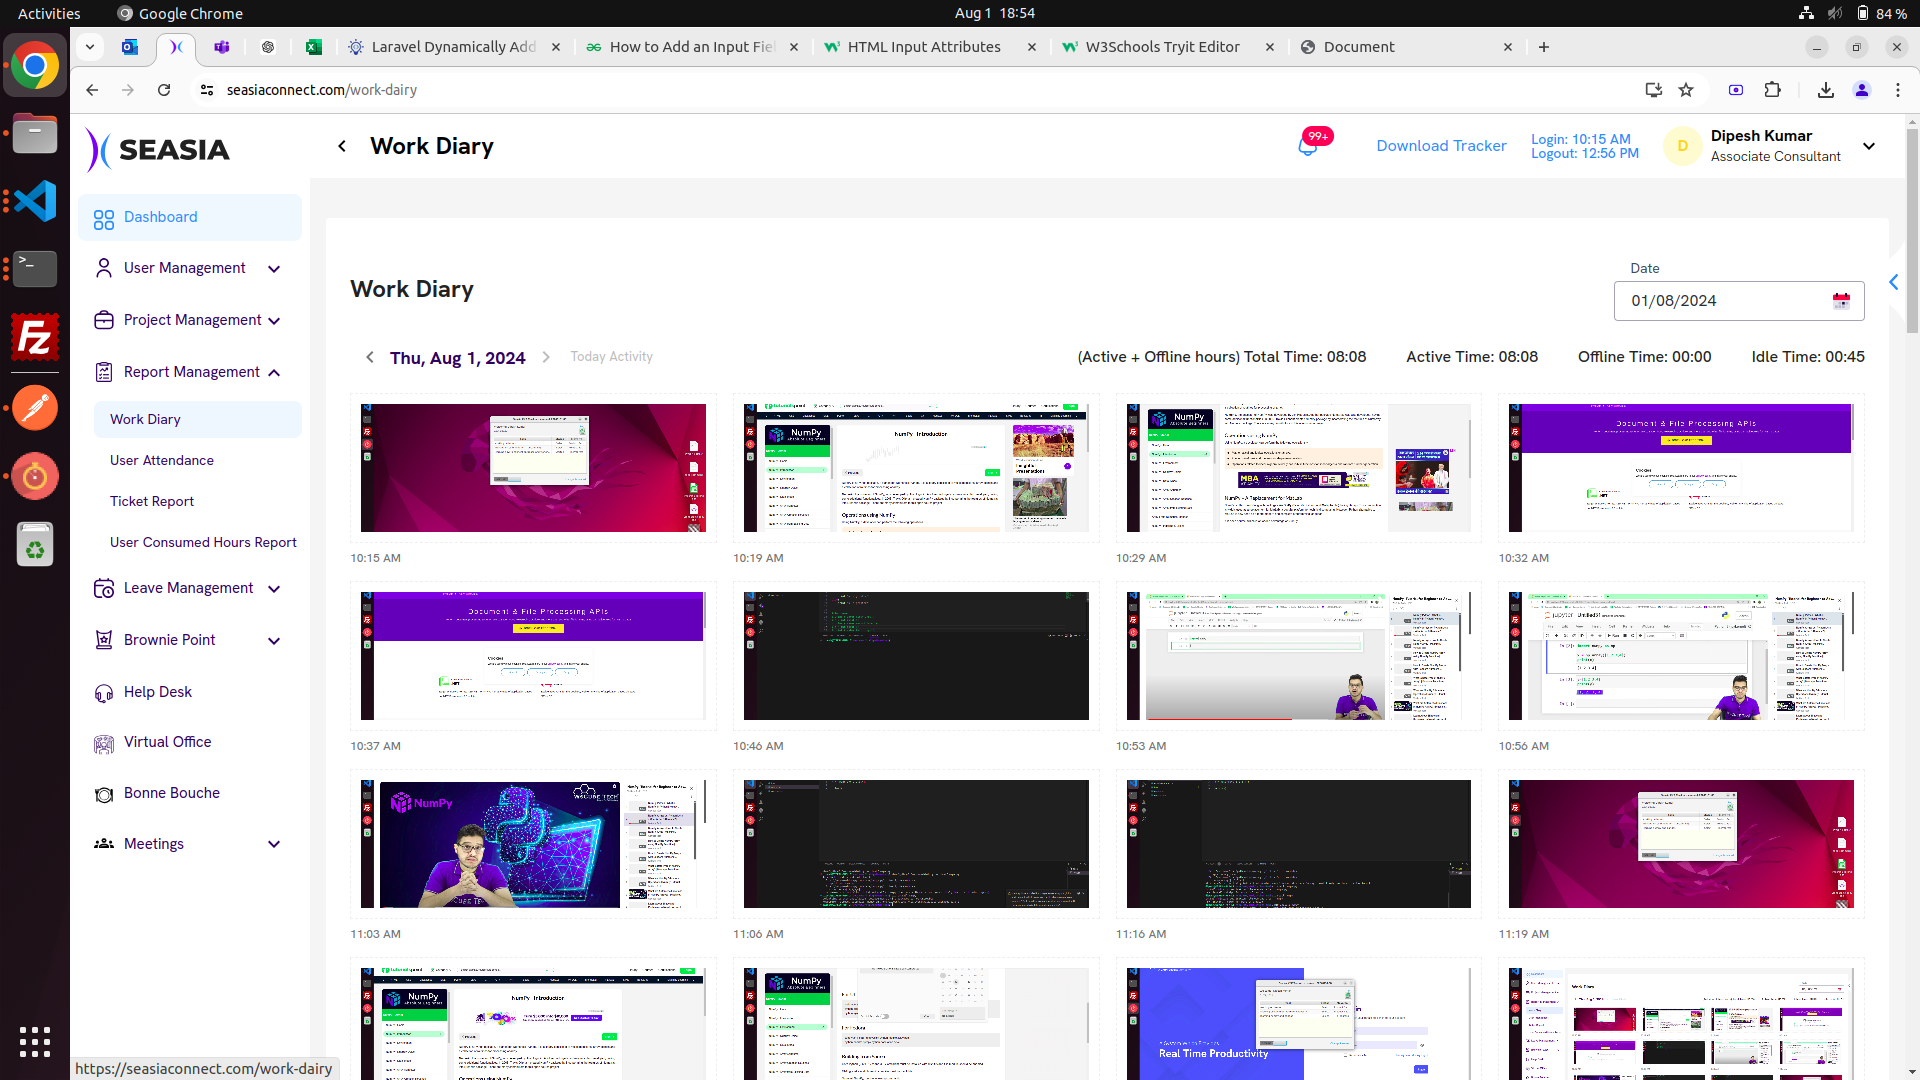Viewport: 1920px width, 1080px height.
Task: Click the 10:29 AM screenshot thumbnail
Action: 1299,467
